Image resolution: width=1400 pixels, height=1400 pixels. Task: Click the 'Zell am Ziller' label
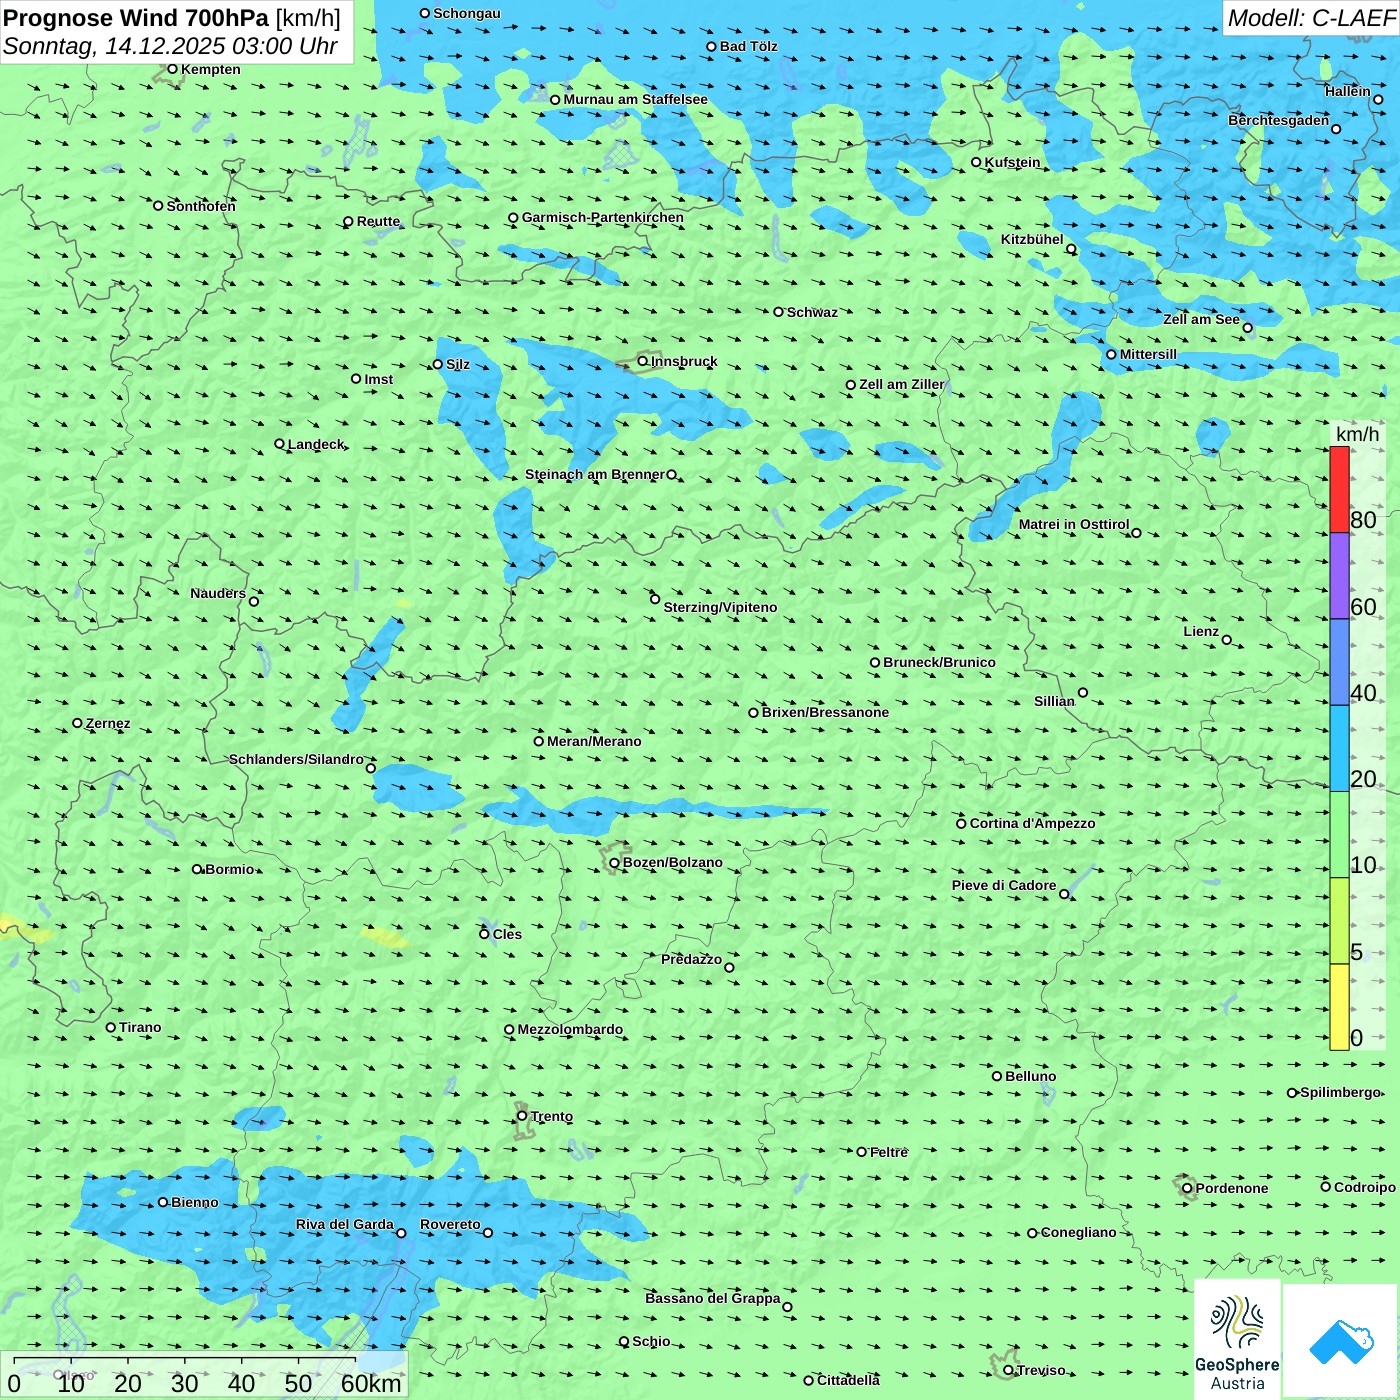pos(902,384)
